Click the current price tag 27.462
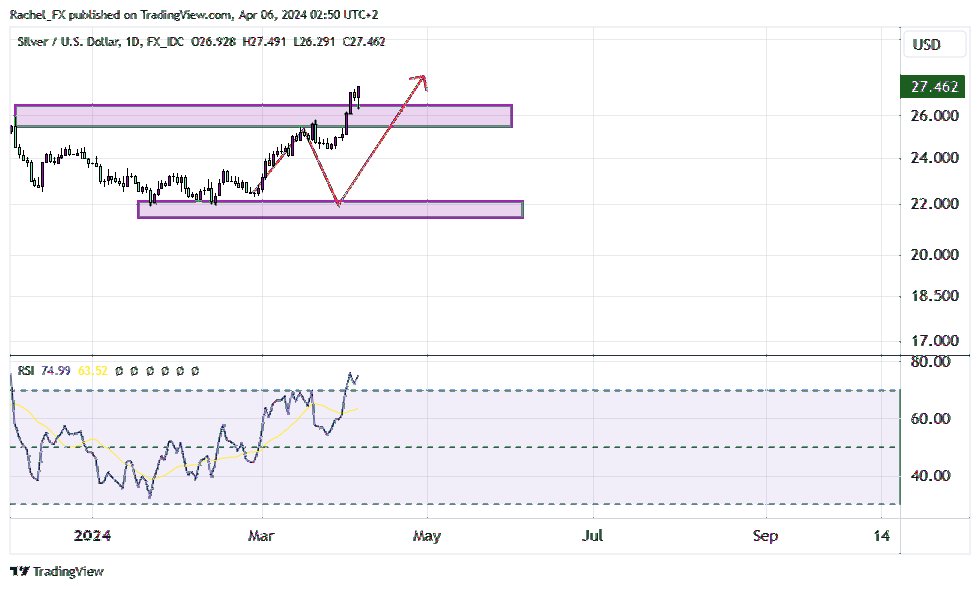The height and width of the screenshot is (589, 980). pos(931,86)
